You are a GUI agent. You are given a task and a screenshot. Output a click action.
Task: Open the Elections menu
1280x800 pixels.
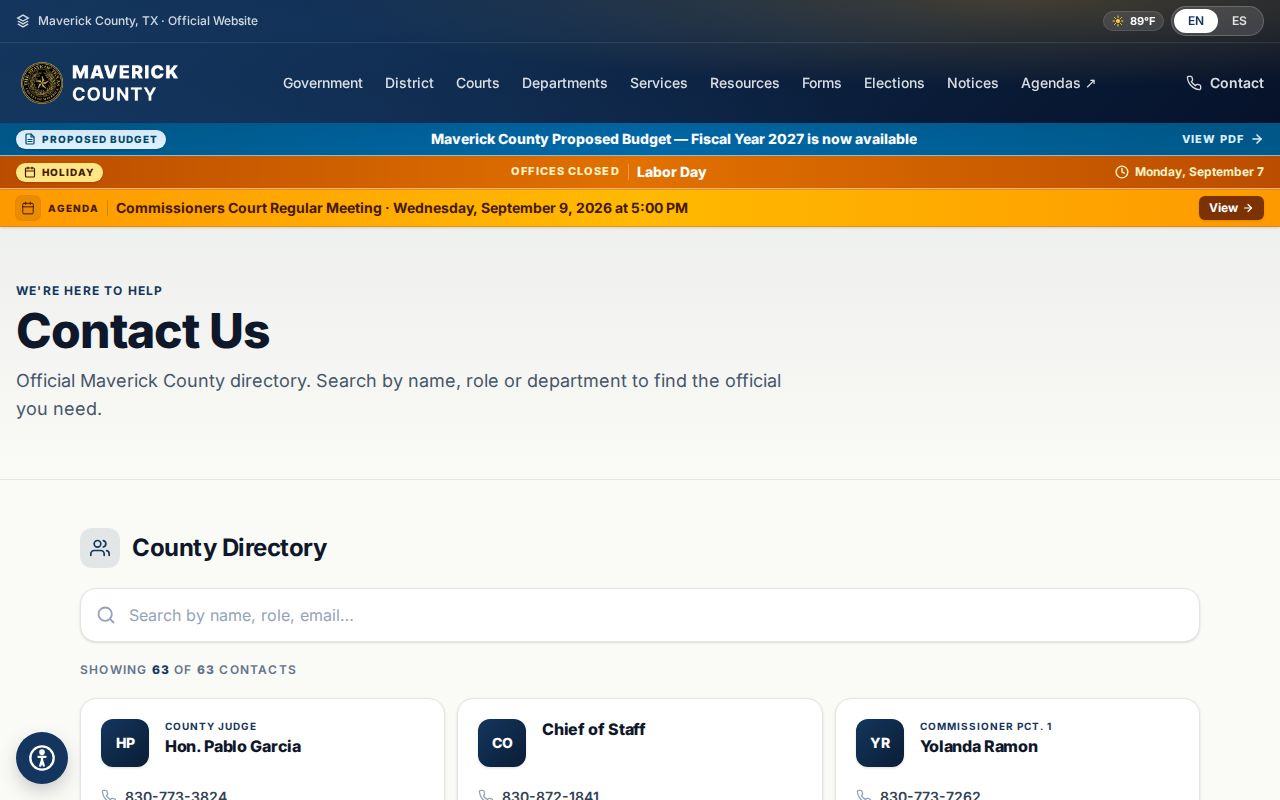894,83
